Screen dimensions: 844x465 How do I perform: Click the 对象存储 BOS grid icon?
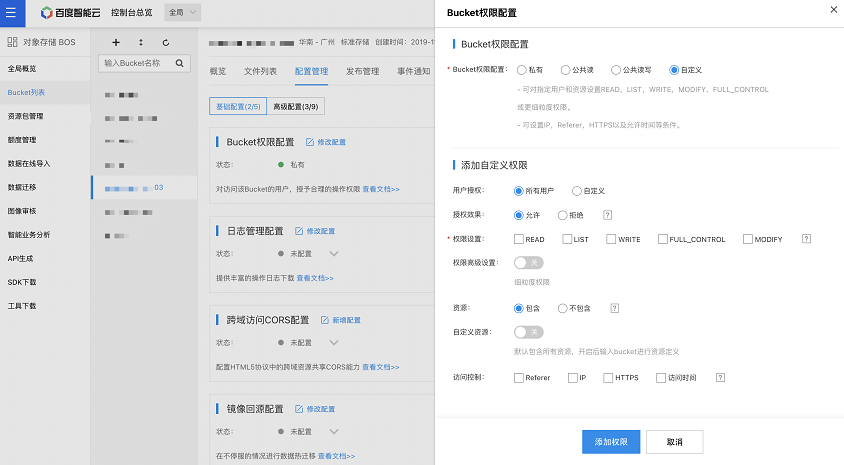12,42
